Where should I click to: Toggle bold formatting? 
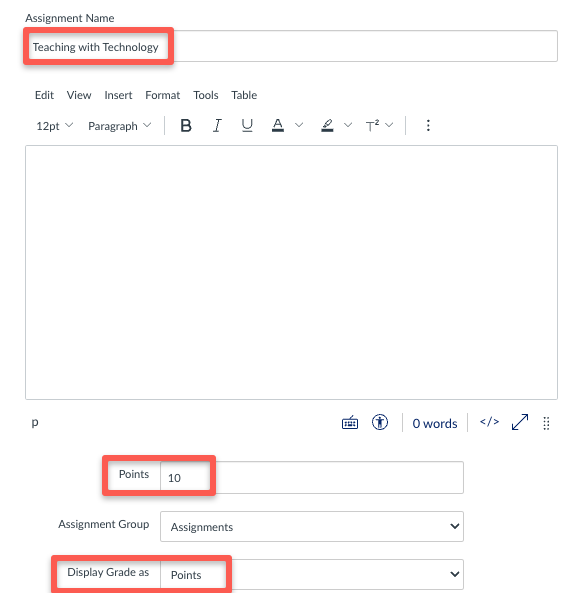click(186, 126)
